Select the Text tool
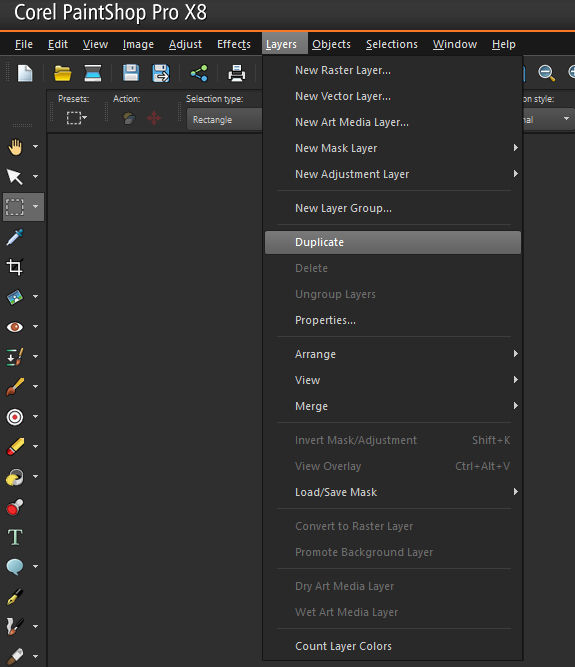 [15, 537]
